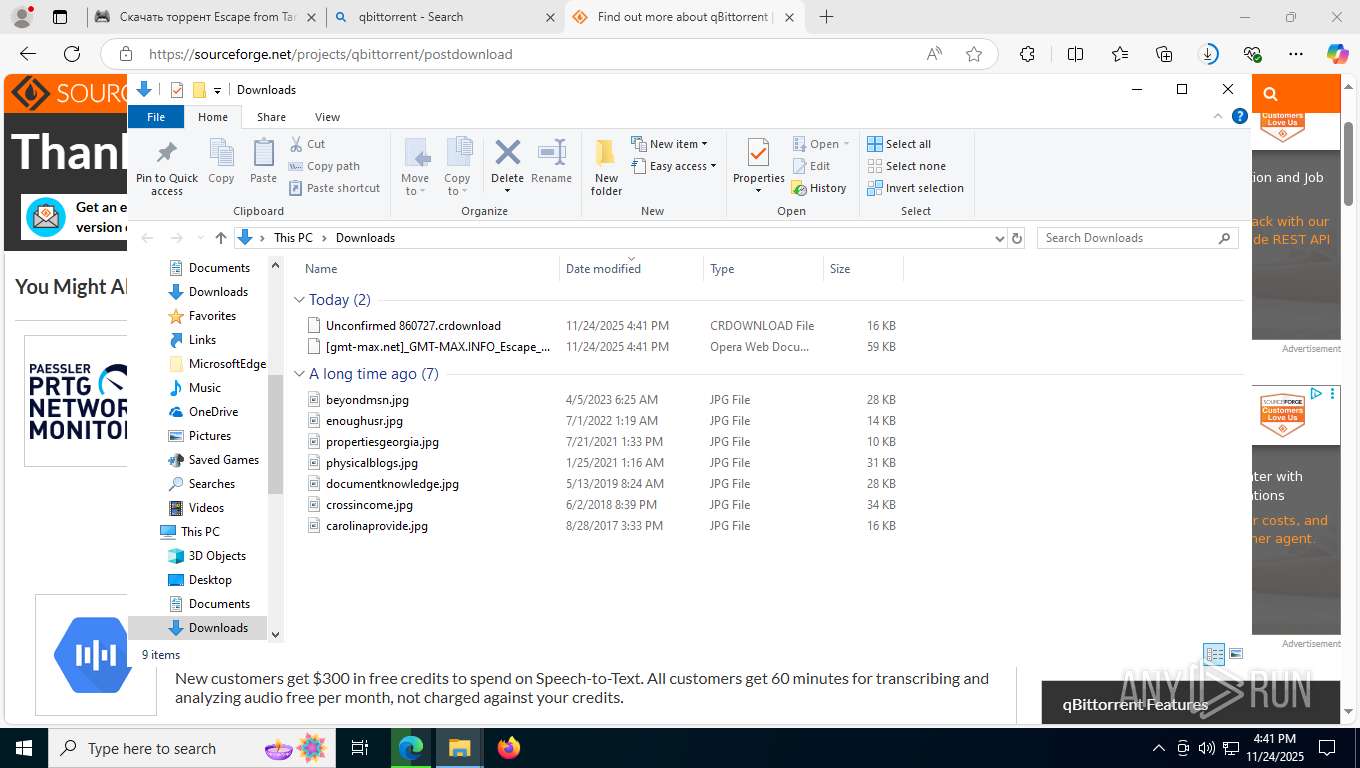The image size is (1360, 768).
Task: Add page to favorites star icon
Action: tap(974, 54)
